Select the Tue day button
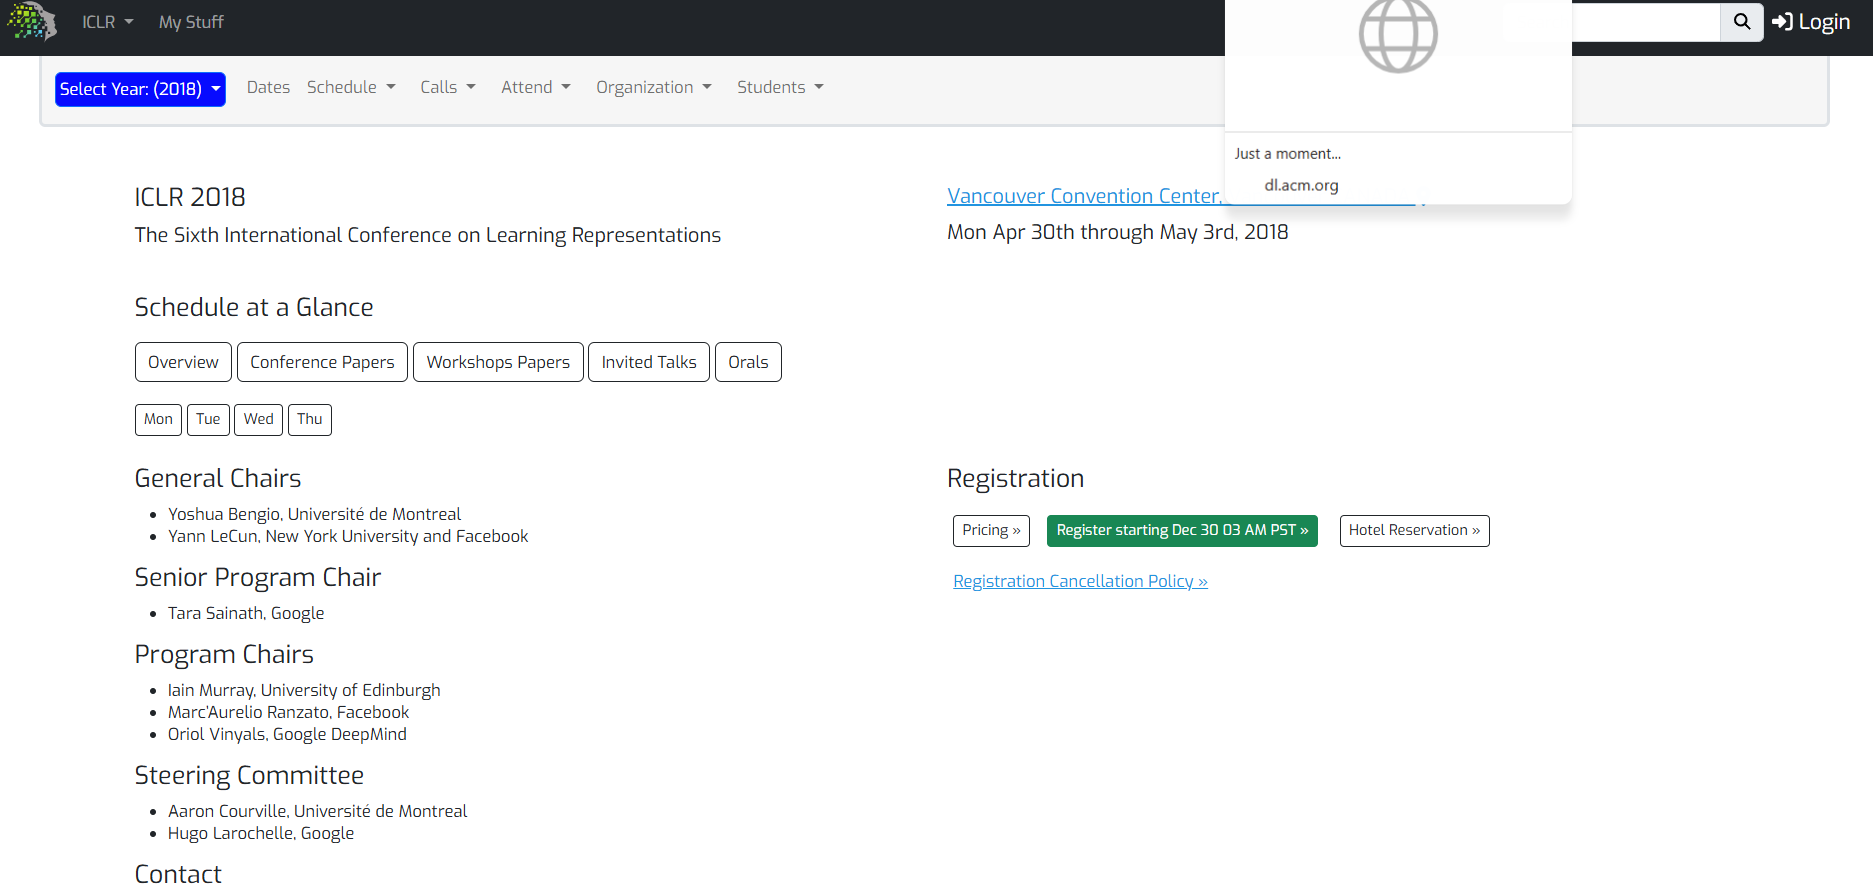This screenshot has height=885, width=1873. tap(208, 419)
